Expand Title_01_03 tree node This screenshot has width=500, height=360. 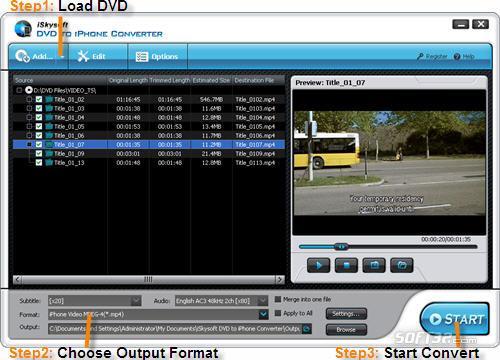(29, 108)
